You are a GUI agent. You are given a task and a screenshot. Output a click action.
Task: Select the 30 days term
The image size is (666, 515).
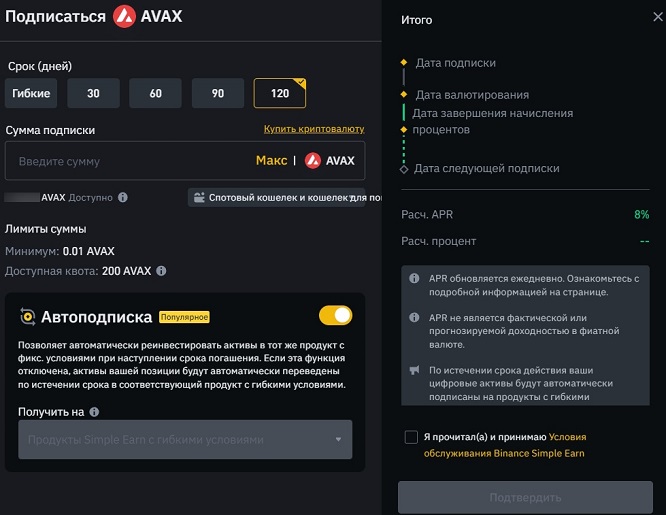click(x=93, y=94)
